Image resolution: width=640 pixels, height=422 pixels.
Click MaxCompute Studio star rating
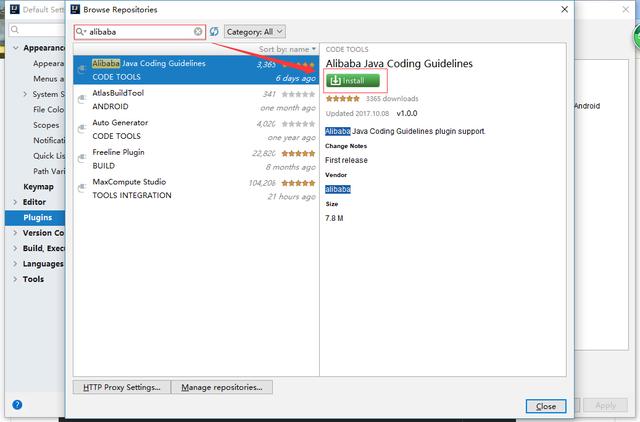click(x=298, y=183)
